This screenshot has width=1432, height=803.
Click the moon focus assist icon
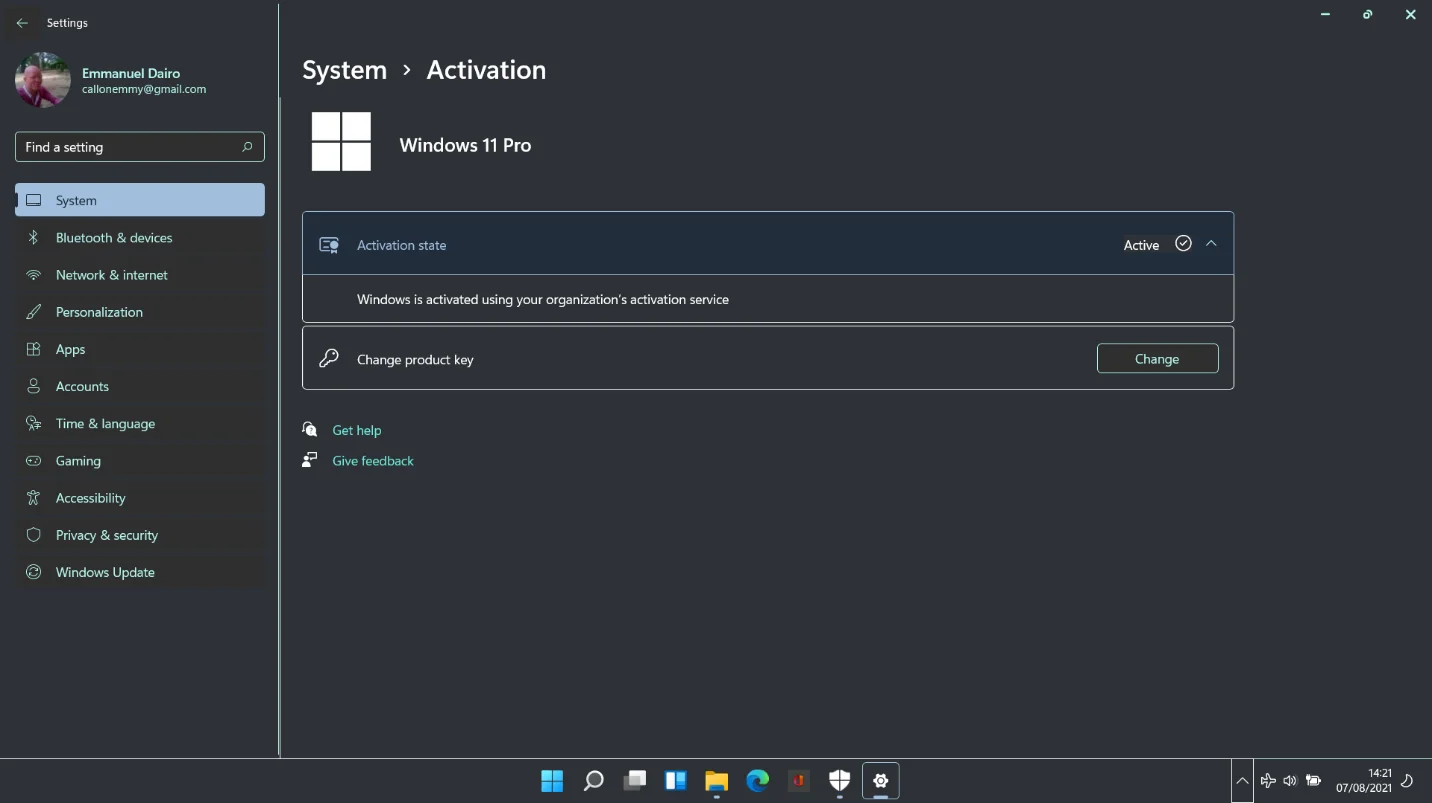click(1407, 781)
